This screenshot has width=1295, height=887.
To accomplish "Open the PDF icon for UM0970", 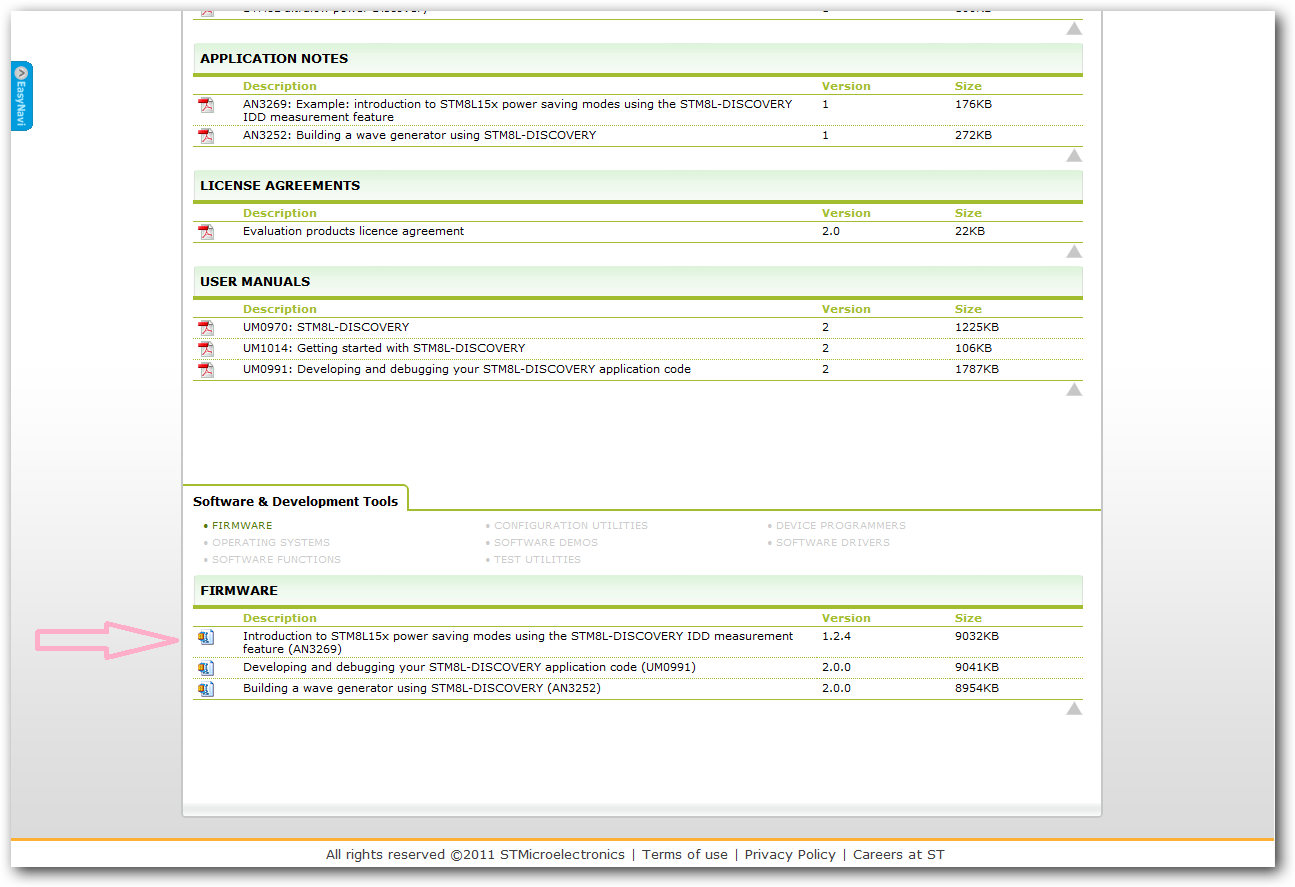I will (x=206, y=328).
